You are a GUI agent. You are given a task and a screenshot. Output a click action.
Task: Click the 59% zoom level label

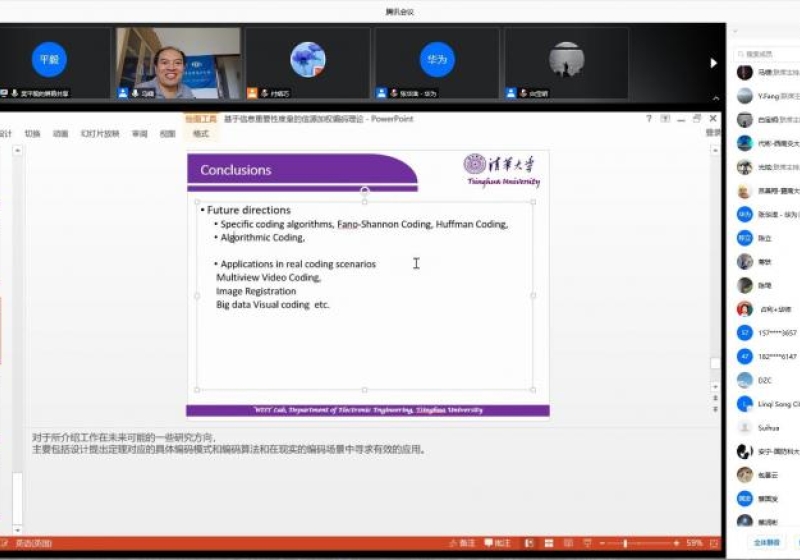(x=694, y=543)
